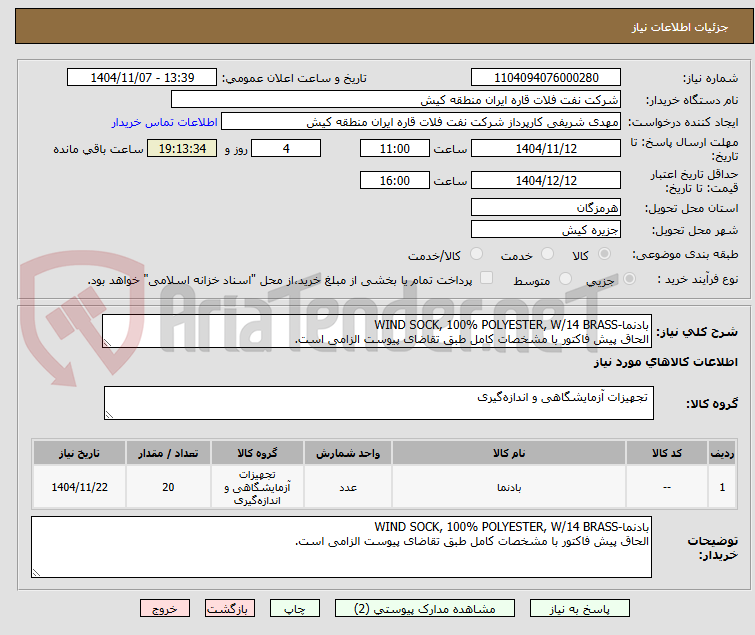
Task: Click the delivery city field جزیره کیش
Action: pyautogui.click(x=546, y=230)
